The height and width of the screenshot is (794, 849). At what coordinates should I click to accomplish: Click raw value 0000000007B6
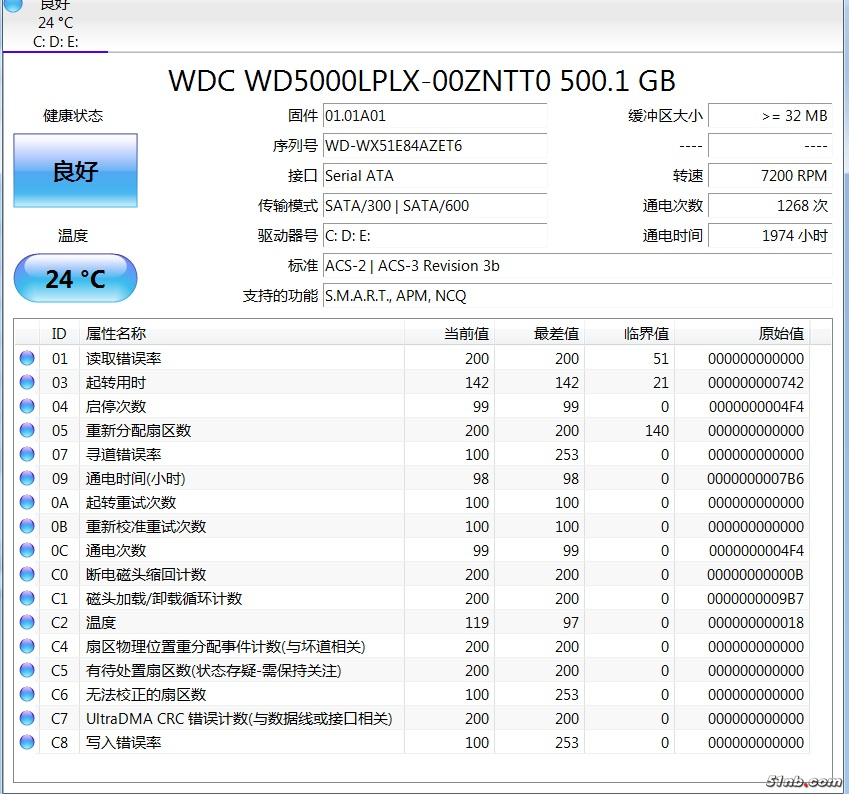756,479
